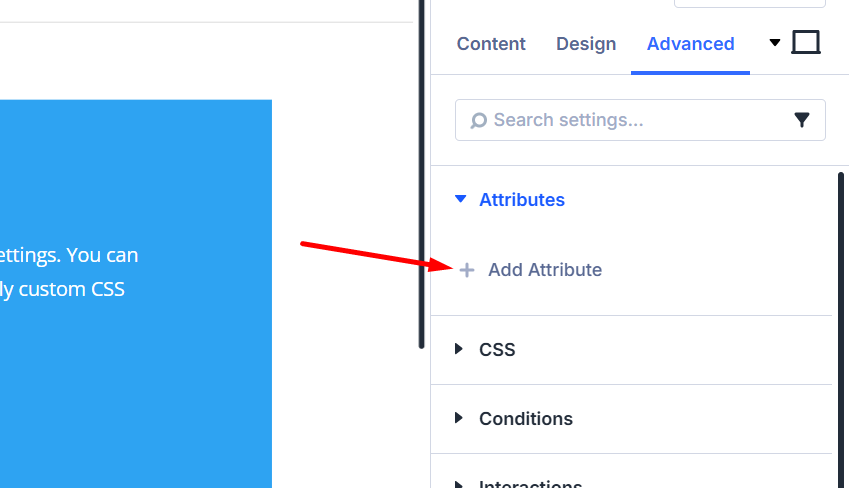Click the magnifier icon in search box
The image size is (849, 488).
coord(479,121)
